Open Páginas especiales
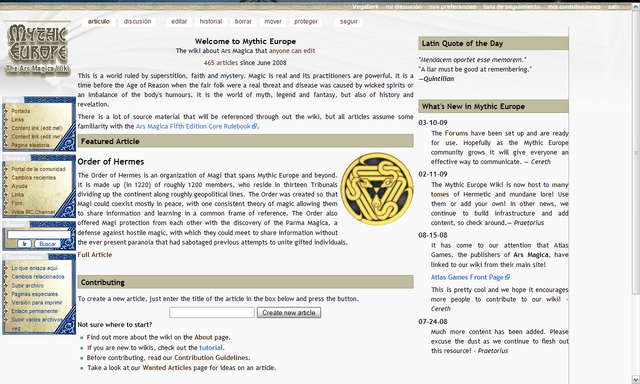 [x=34, y=294]
